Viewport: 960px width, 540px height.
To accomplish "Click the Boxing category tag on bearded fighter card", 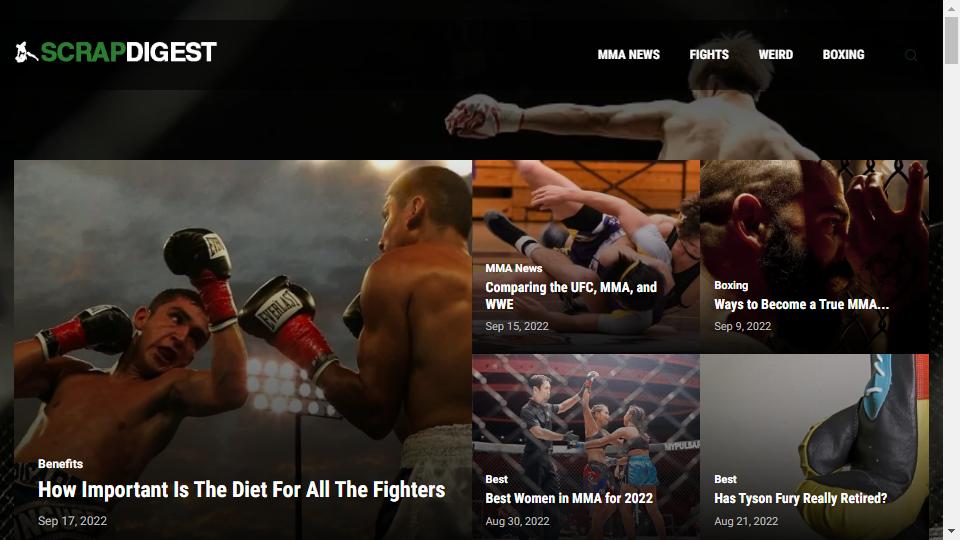I will click(731, 285).
